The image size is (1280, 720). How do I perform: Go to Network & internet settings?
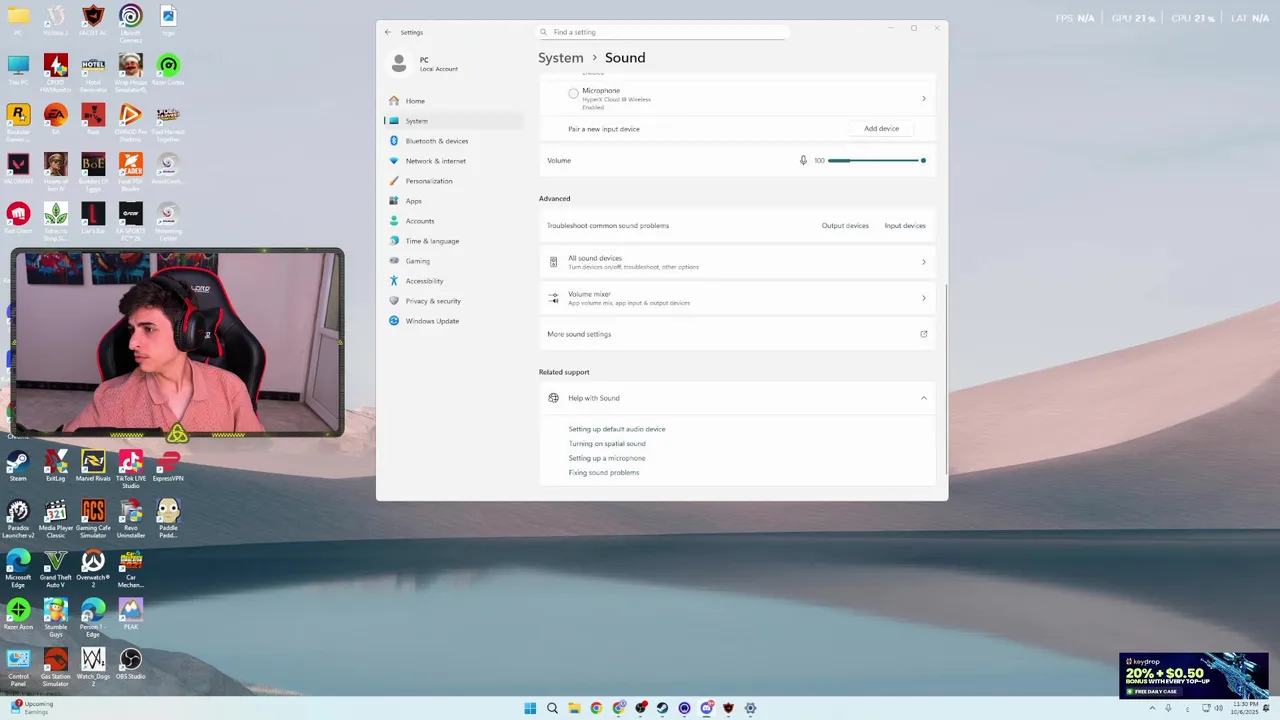click(453, 161)
